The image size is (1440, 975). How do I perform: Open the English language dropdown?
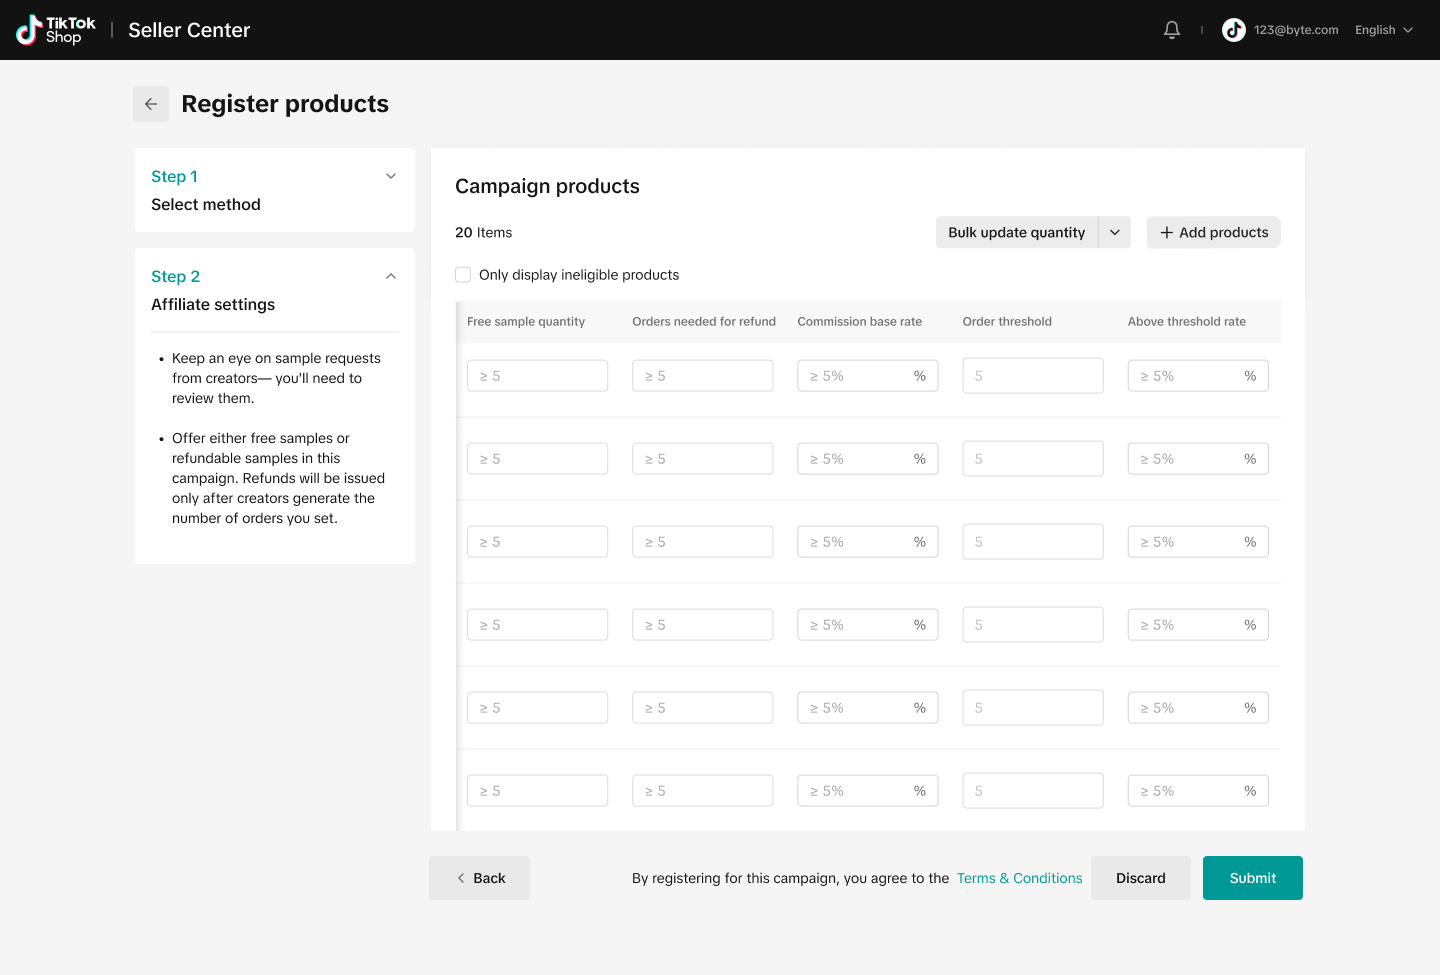(x=1383, y=30)
